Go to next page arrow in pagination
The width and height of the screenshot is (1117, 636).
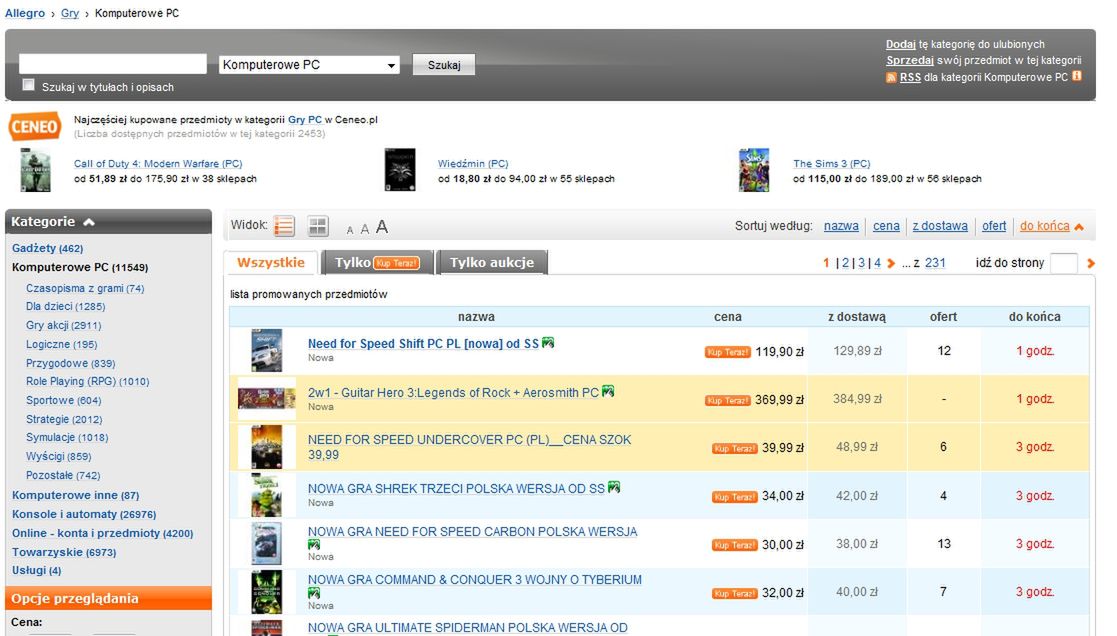pos(890,264)
